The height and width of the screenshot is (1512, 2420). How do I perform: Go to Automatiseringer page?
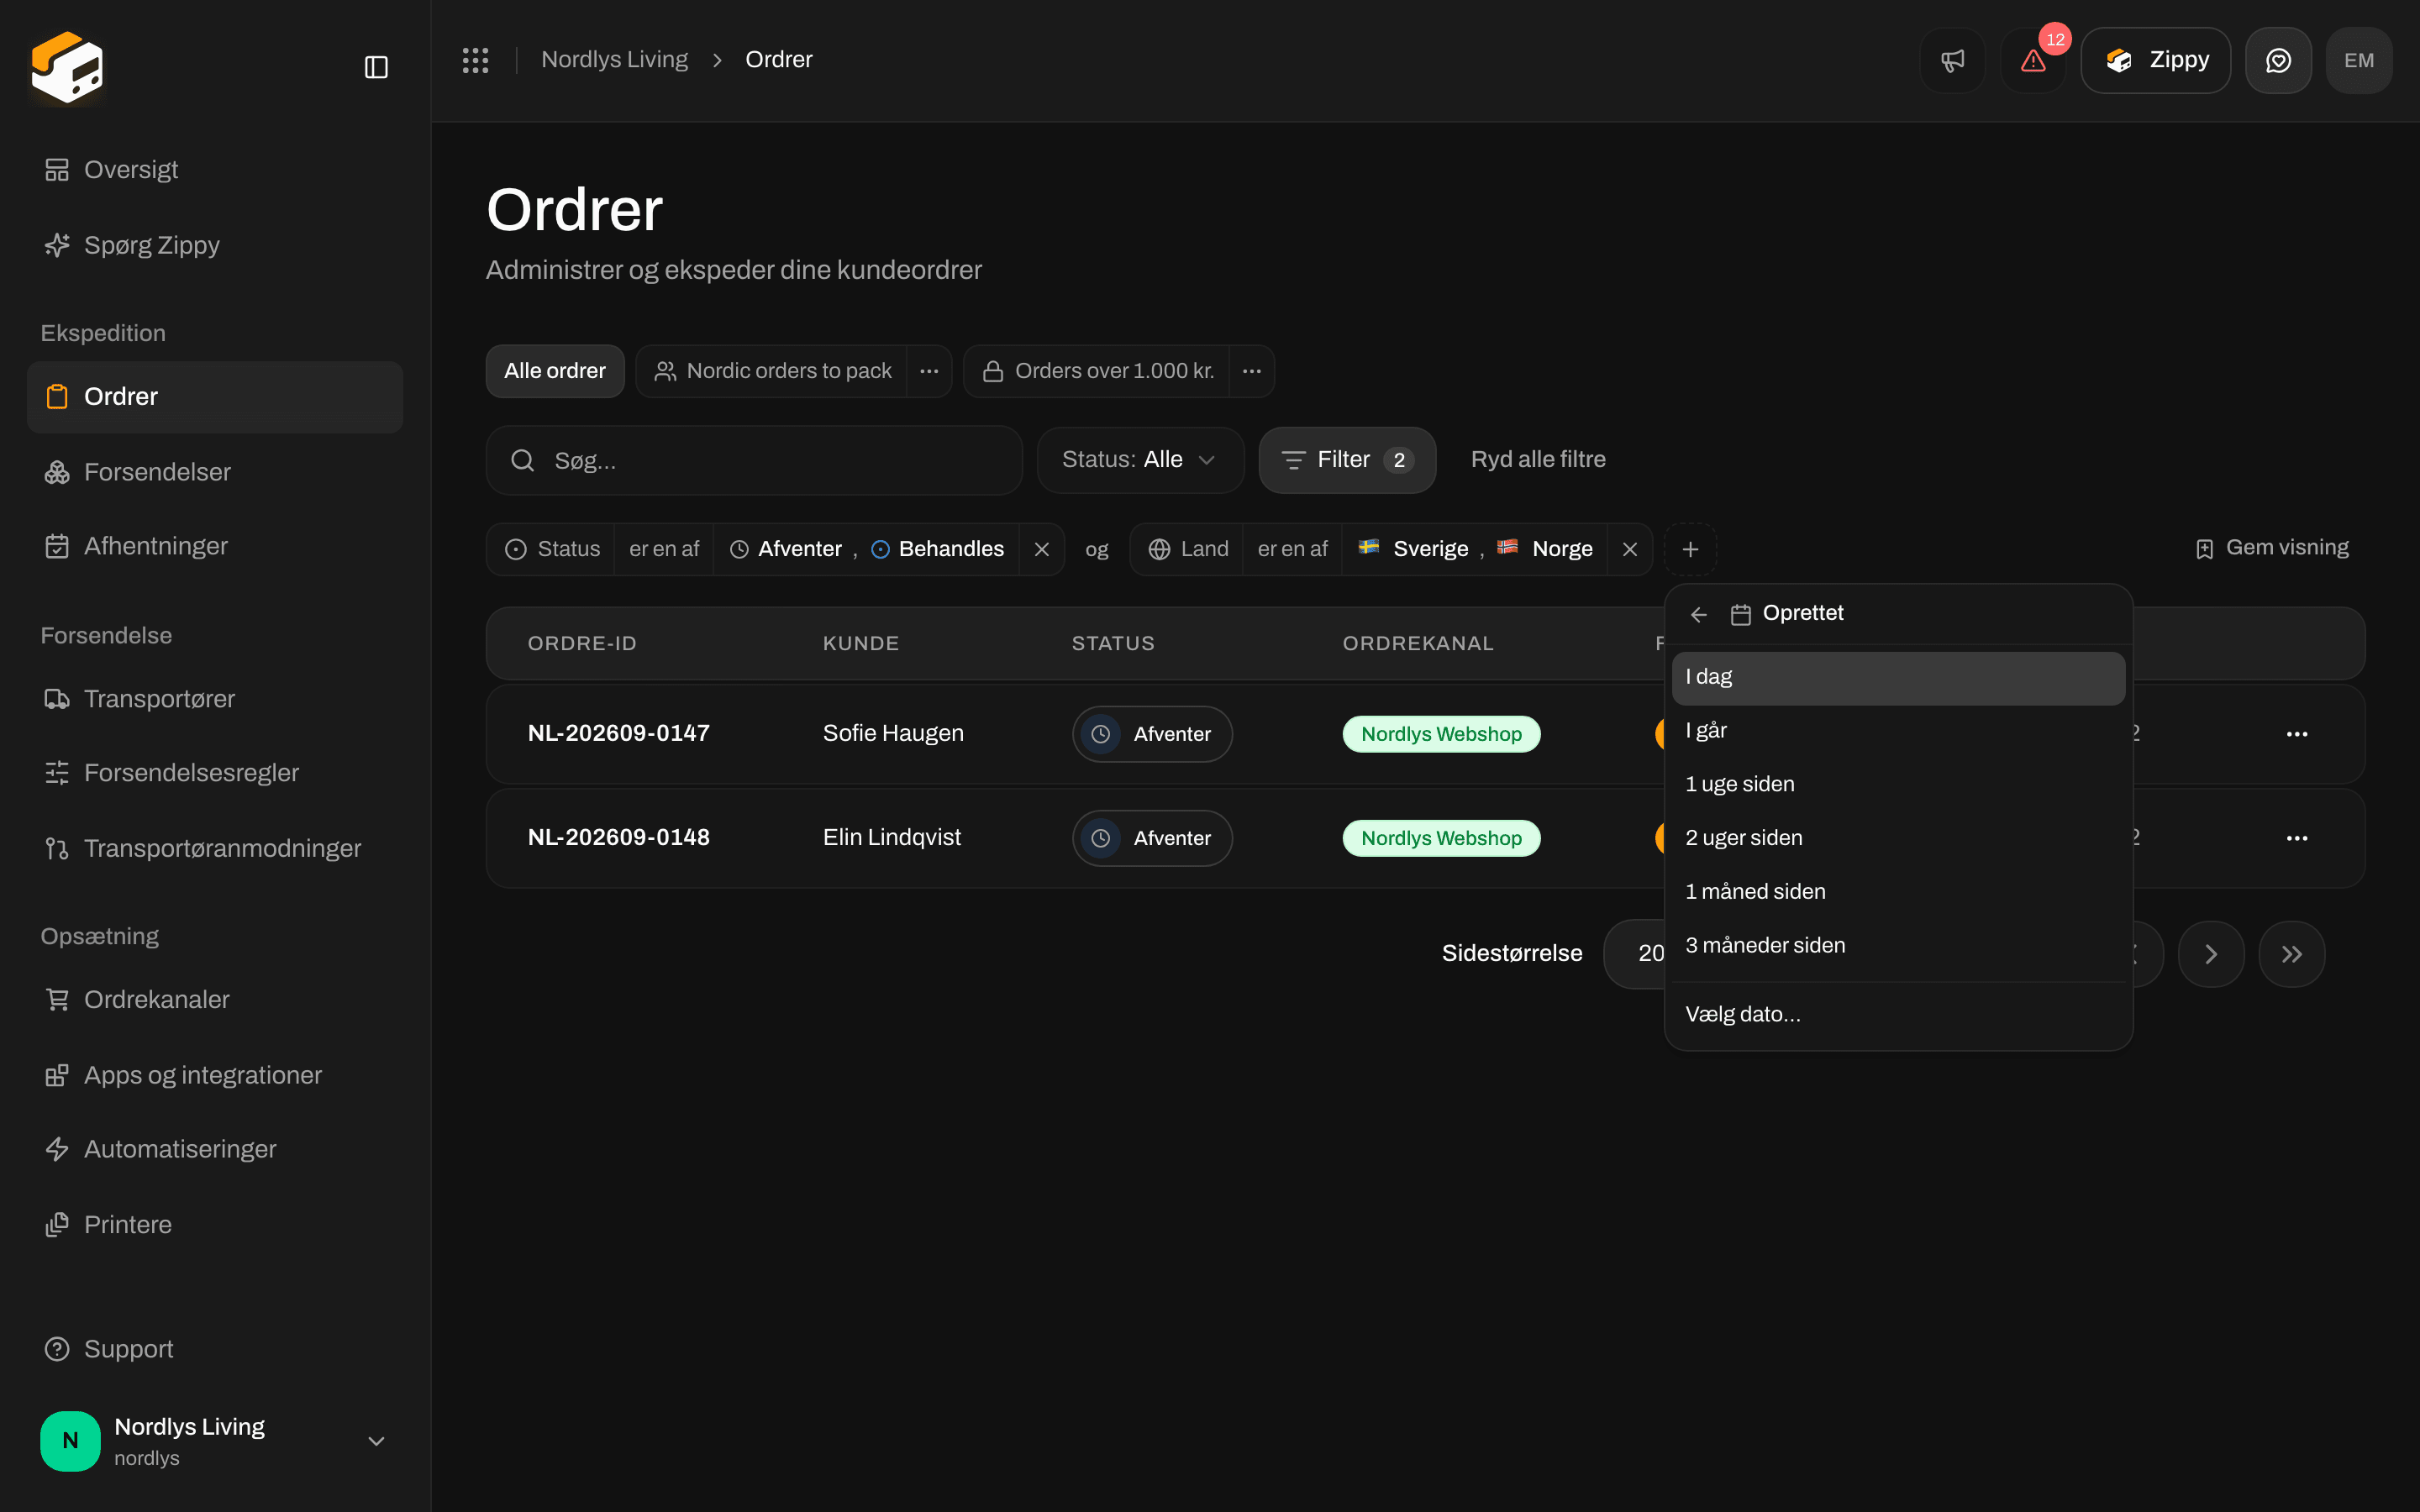tap(215, 1149)
